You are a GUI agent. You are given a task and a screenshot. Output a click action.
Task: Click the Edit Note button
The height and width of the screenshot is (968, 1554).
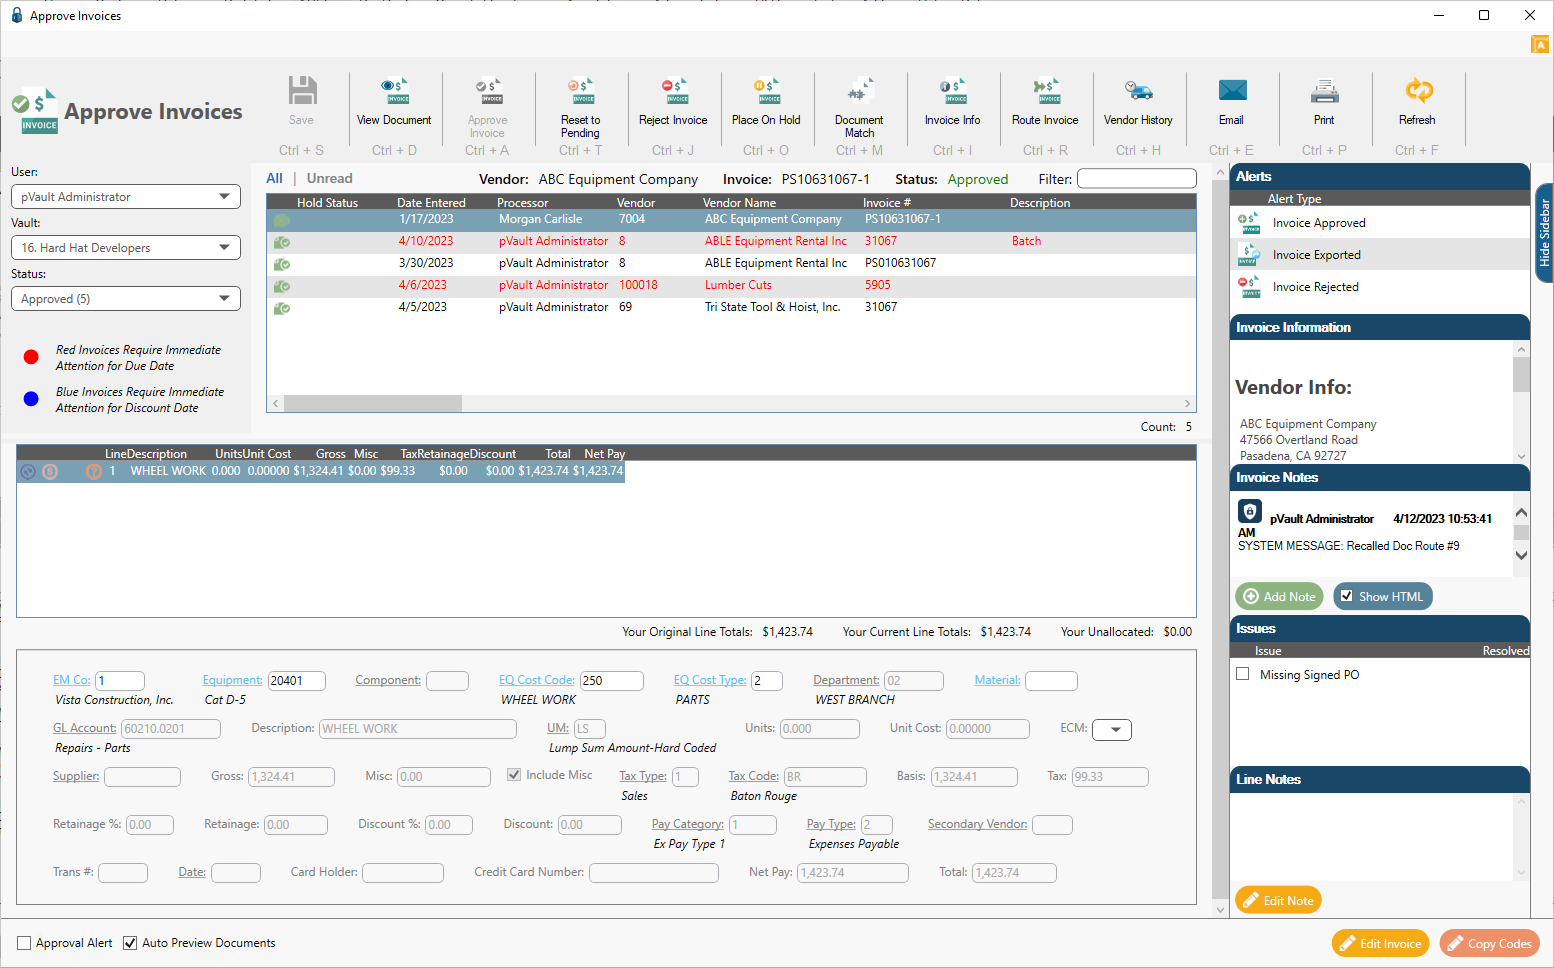tap(1278, 900)
